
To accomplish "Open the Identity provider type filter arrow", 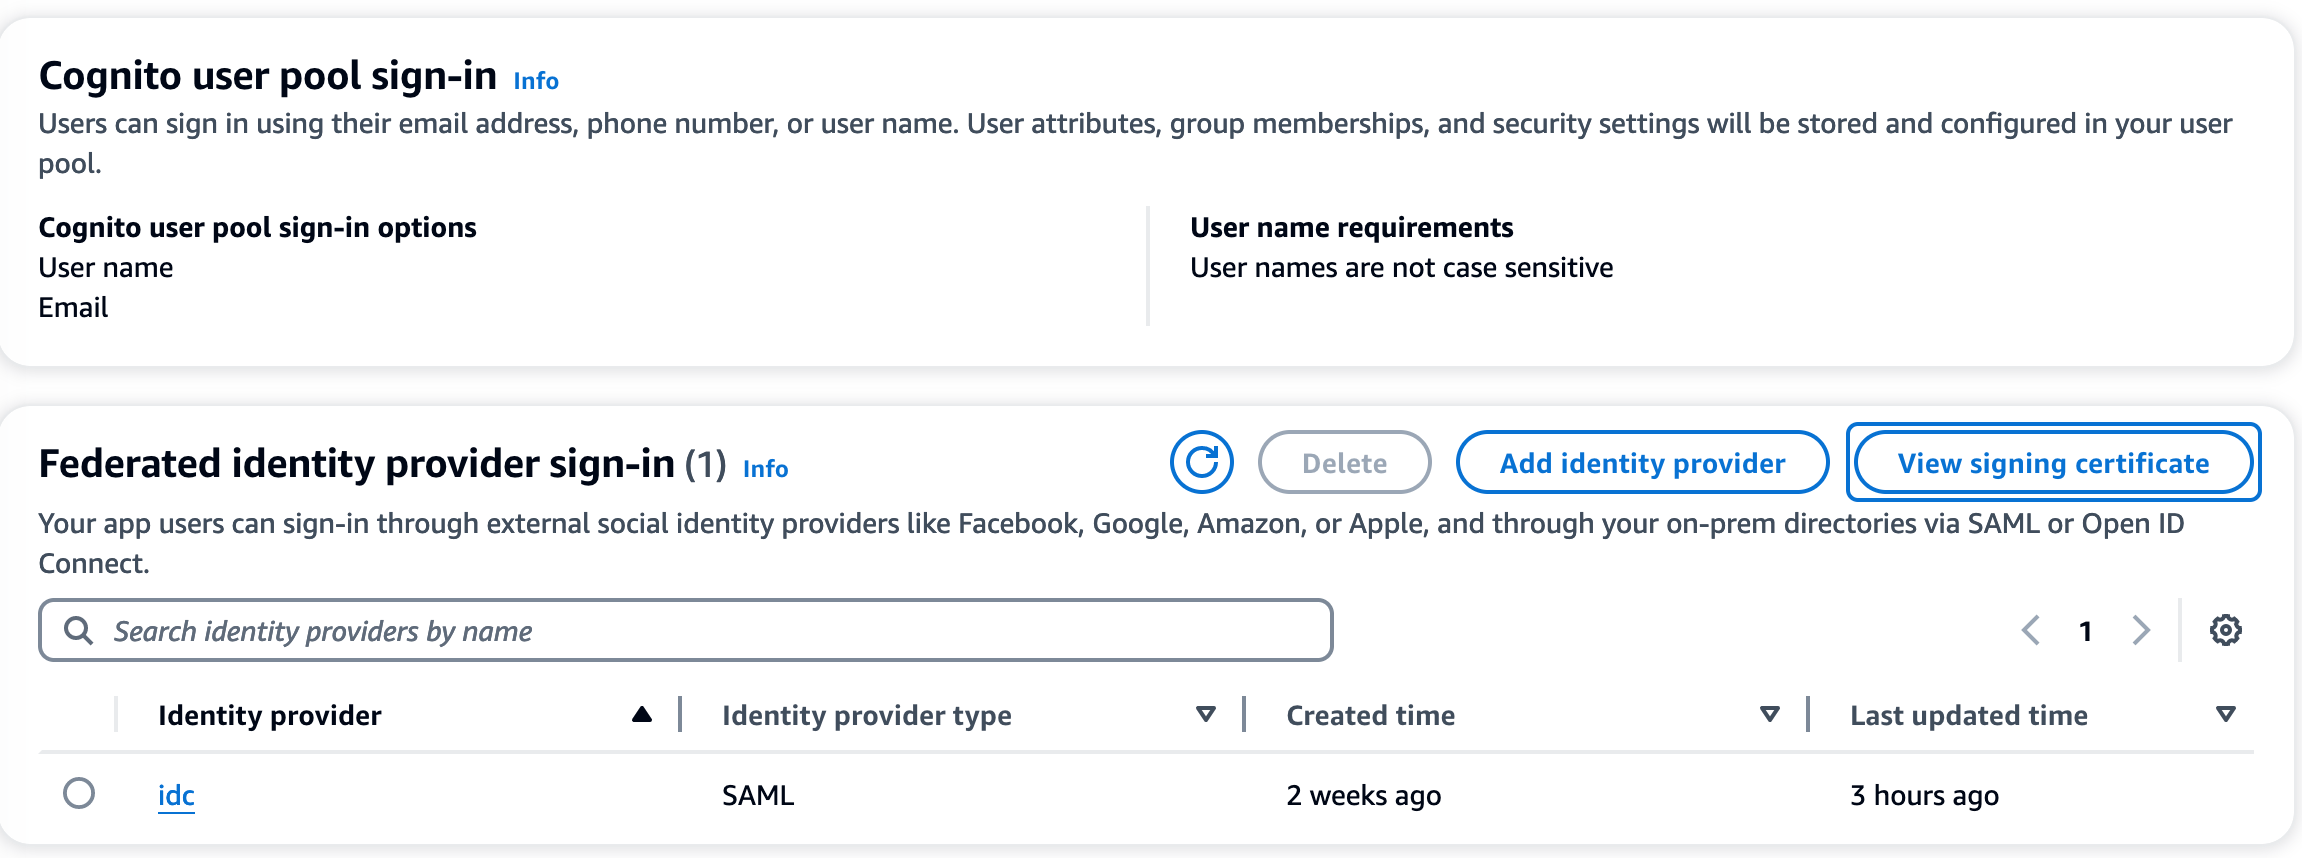I will (1206, 714).
